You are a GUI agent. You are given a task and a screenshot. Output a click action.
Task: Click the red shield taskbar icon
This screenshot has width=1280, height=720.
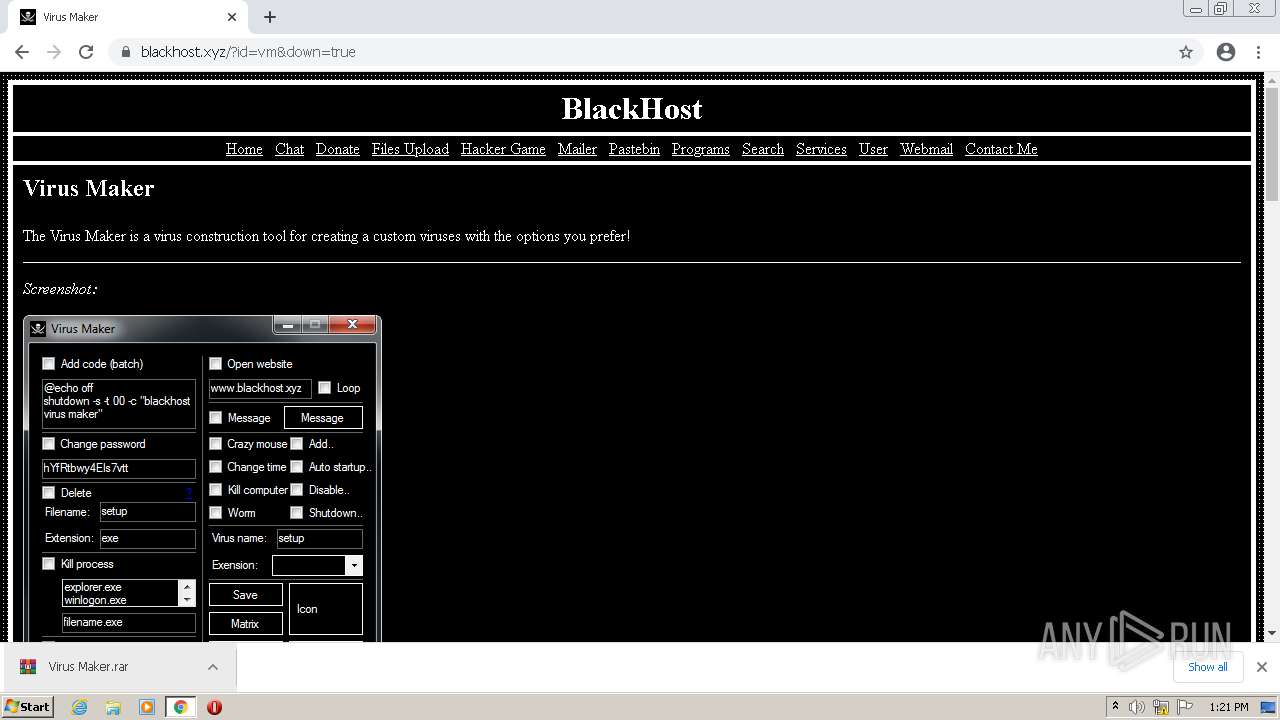[x=214, y=707]
